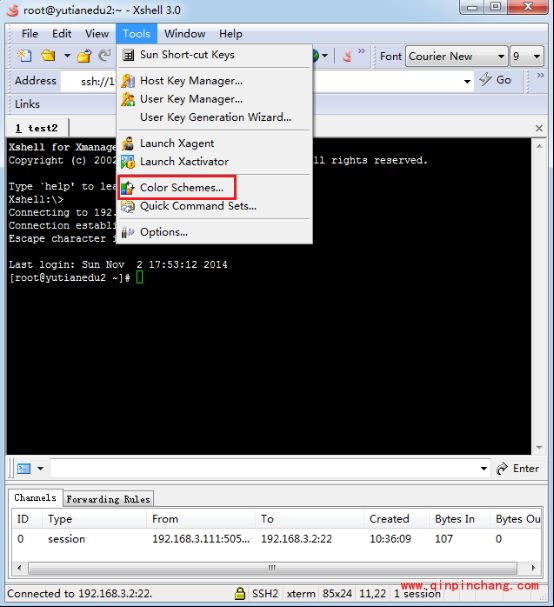554x607 pixels.
Task: Open Host Key Manager
Action: pyautogui.click(x=214, y=81)
